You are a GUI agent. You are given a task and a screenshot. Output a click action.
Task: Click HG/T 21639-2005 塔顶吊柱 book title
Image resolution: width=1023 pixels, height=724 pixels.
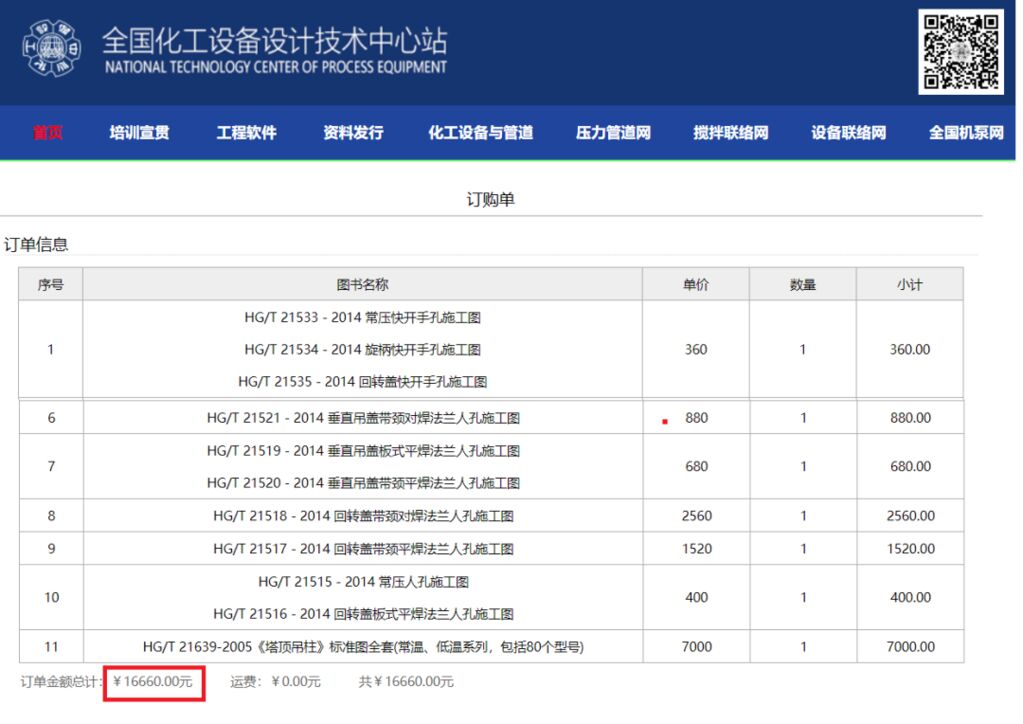click(x=362, y=647)
